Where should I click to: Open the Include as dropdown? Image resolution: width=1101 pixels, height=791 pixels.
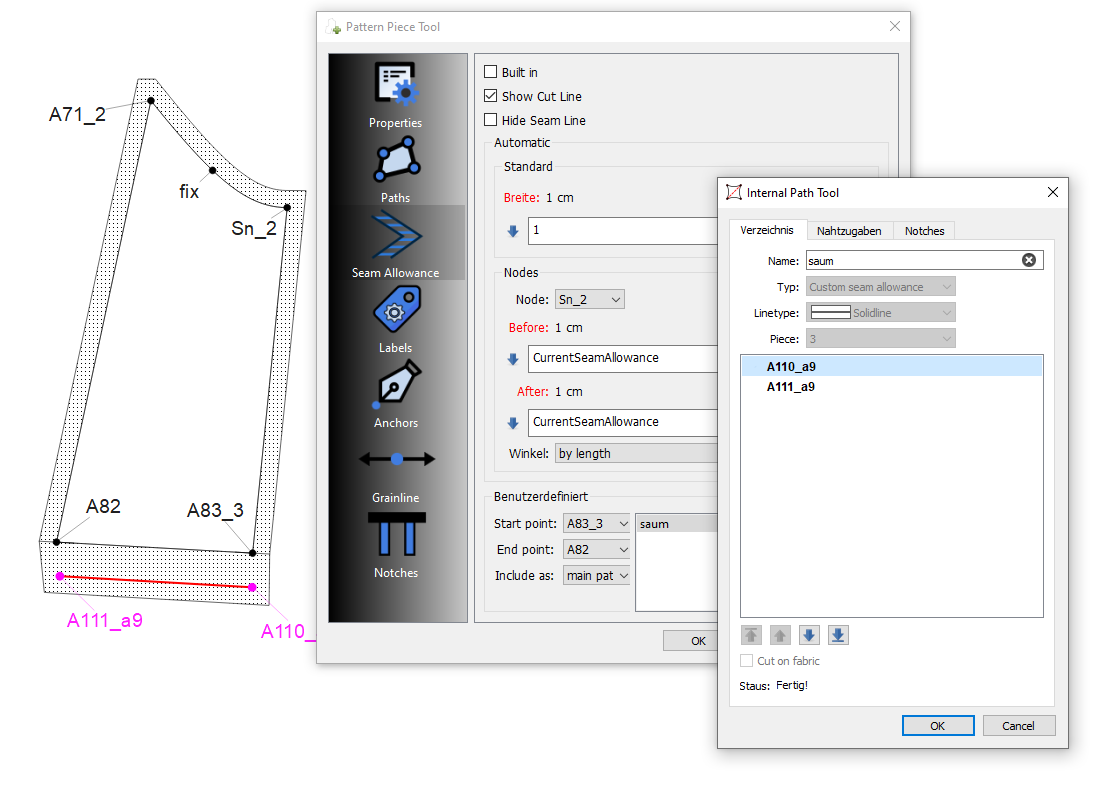coord(596,575)
